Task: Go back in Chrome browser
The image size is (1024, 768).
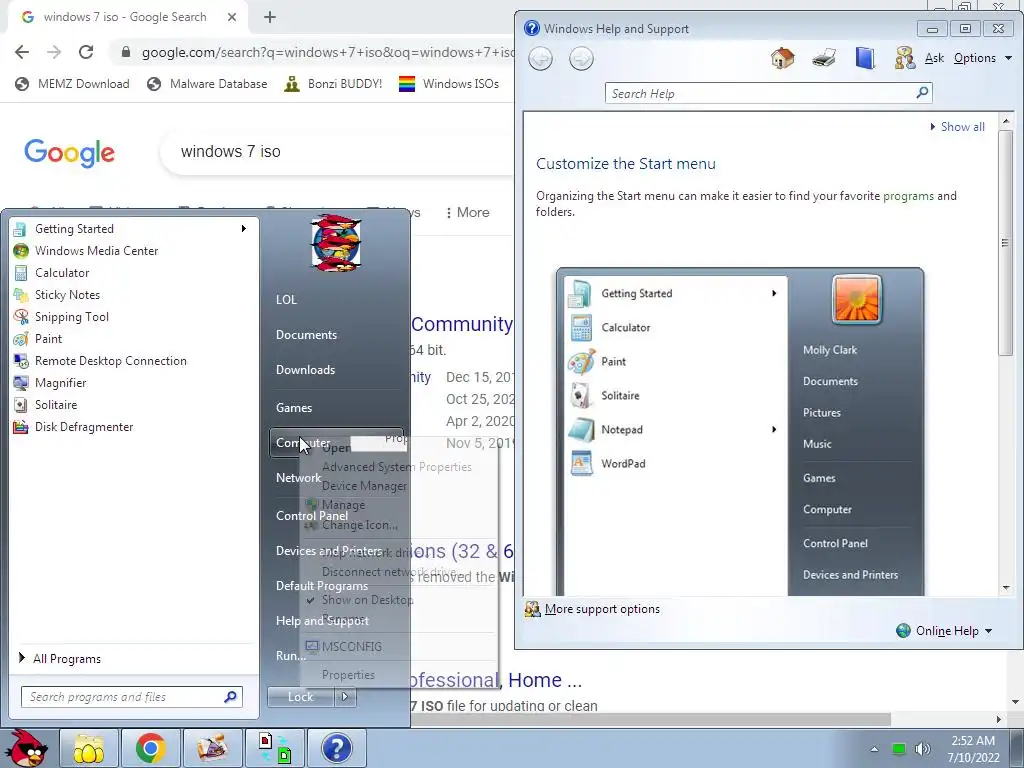Action: pyautogui.click(x=22, y=52)
